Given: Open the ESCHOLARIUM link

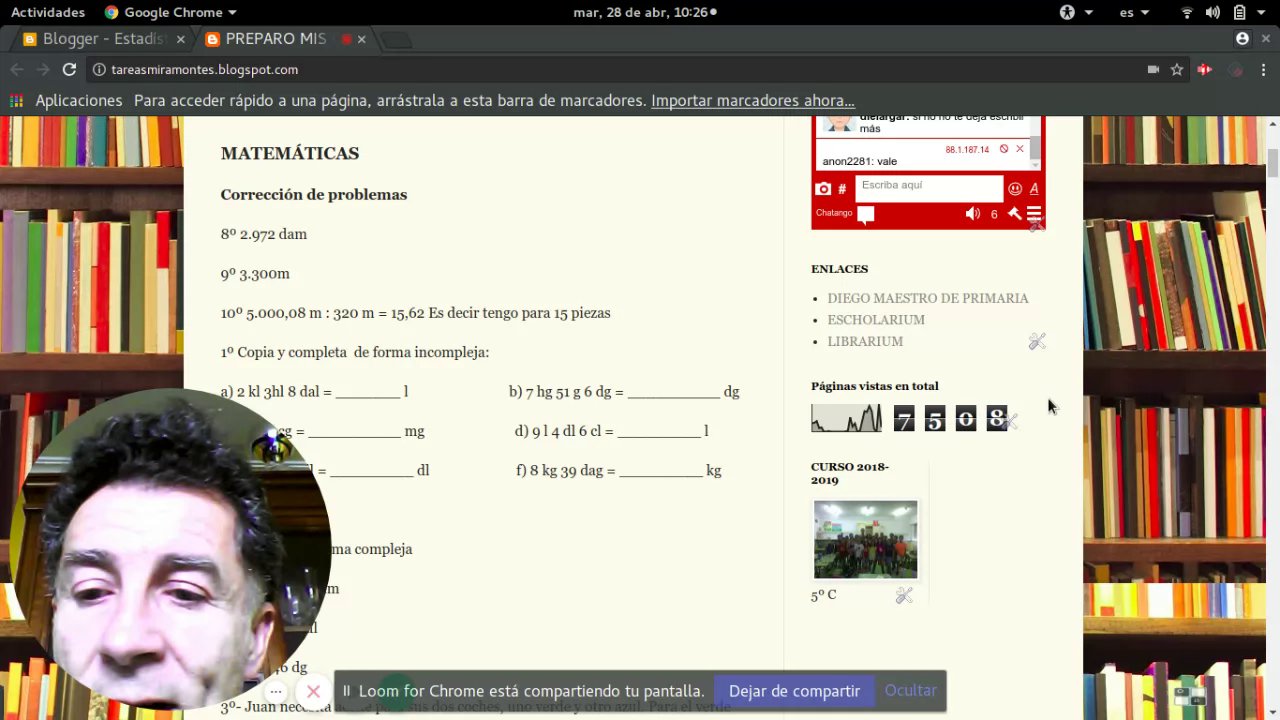Looking at the screenshot, I should click(x=876, y=320).
